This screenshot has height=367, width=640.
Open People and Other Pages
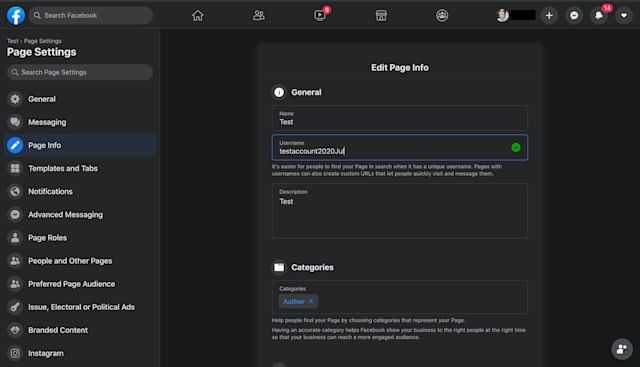click(80, 261)
